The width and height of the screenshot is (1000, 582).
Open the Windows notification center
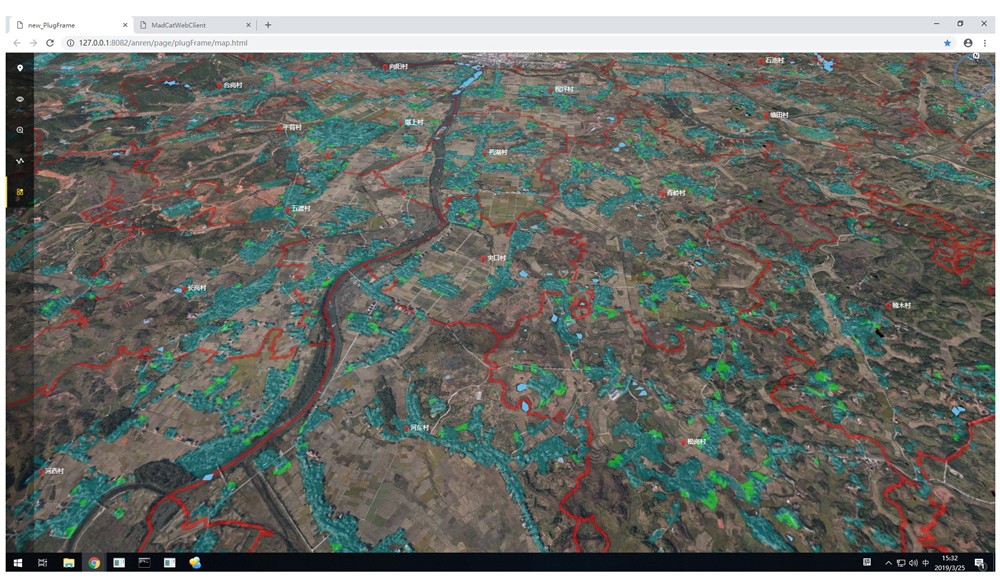[979, 563]
